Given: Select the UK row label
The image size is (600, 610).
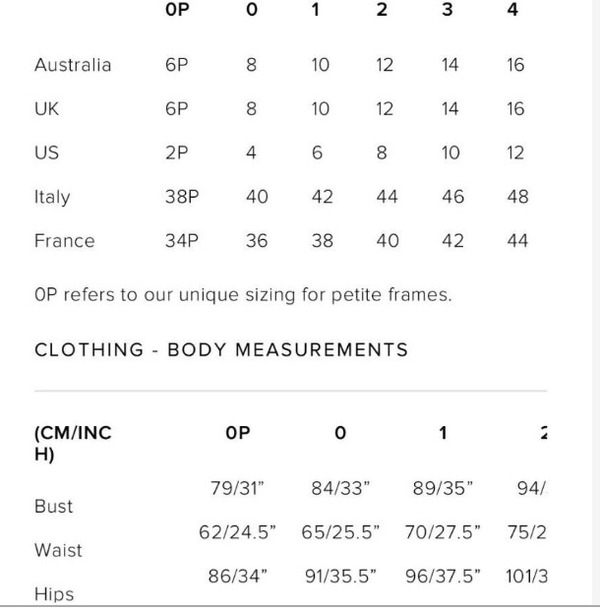Looking at the screenshot, I should click(47, 109).
